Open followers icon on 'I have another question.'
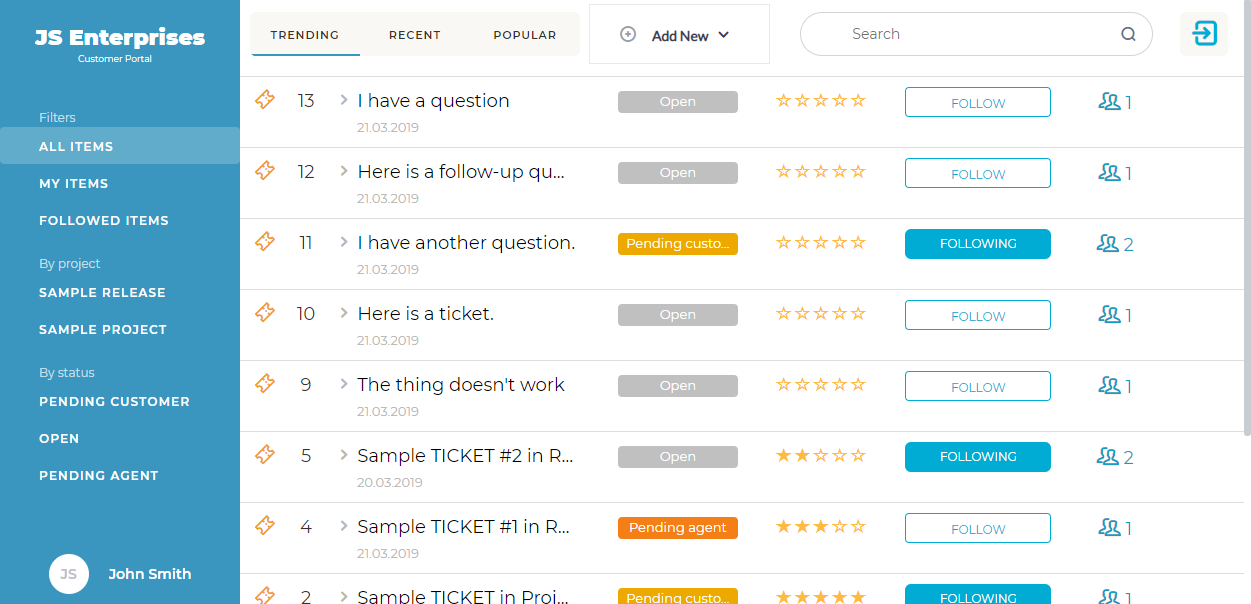1251x604 pixels. 1108,243
